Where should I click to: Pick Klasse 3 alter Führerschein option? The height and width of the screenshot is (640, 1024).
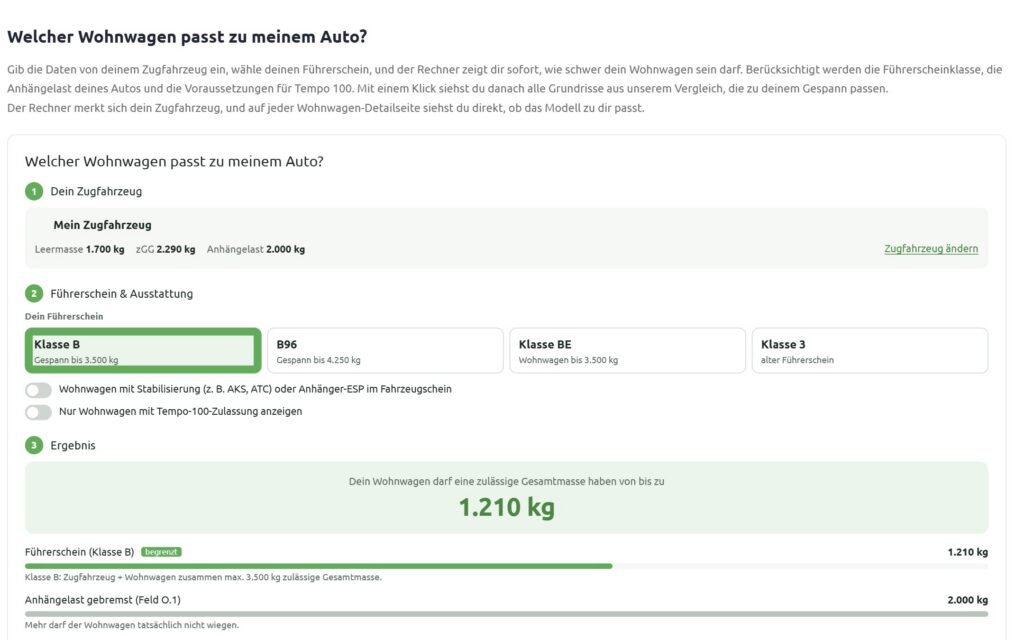[x=870, y=351]
